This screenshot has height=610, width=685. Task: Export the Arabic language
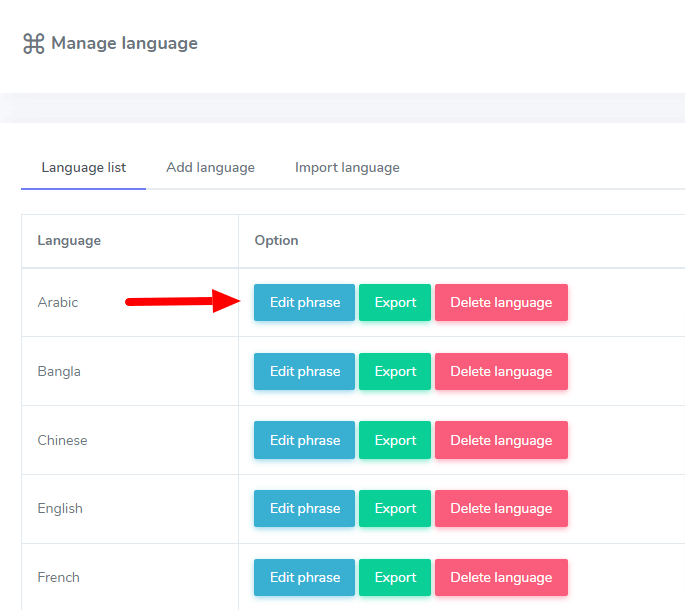pyautogui.click(x=395, y=303)
